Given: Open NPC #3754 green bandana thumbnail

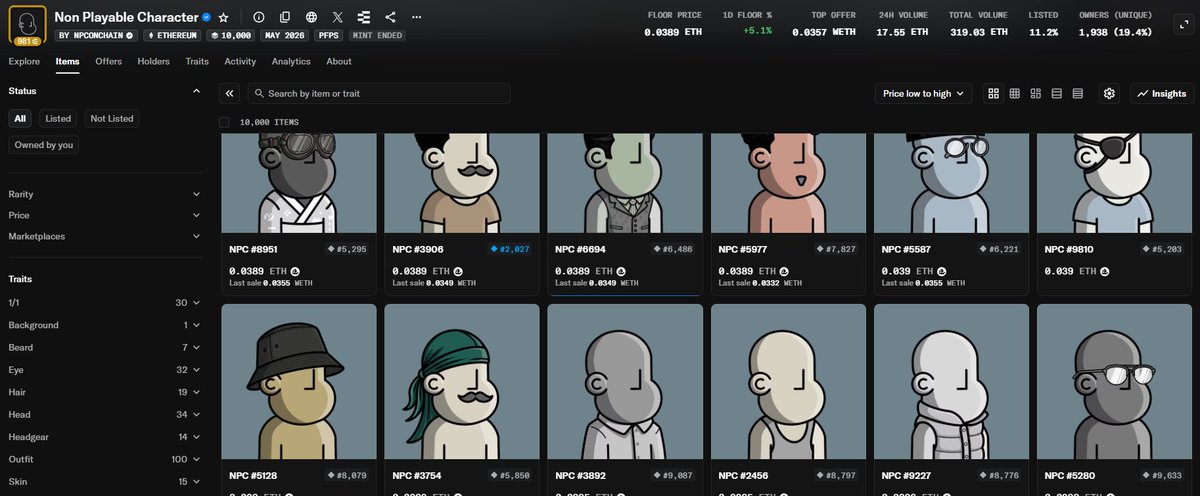Looking at the screenshot, I should point(462,381).
